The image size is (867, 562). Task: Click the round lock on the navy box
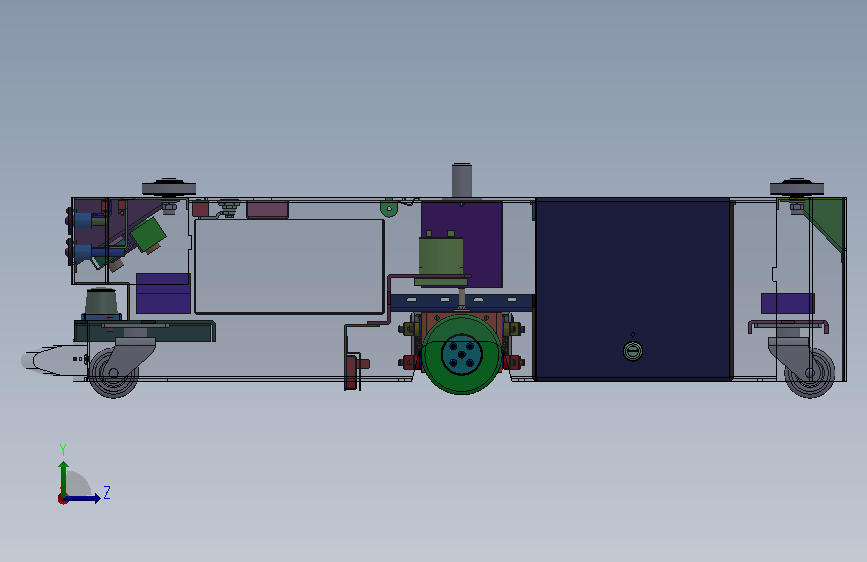[x=633, y=351]
